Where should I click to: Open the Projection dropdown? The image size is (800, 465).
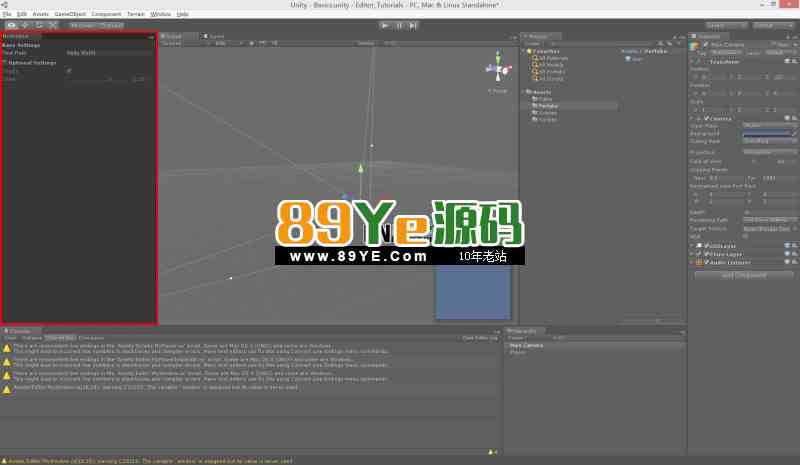[x=769, y=152]
